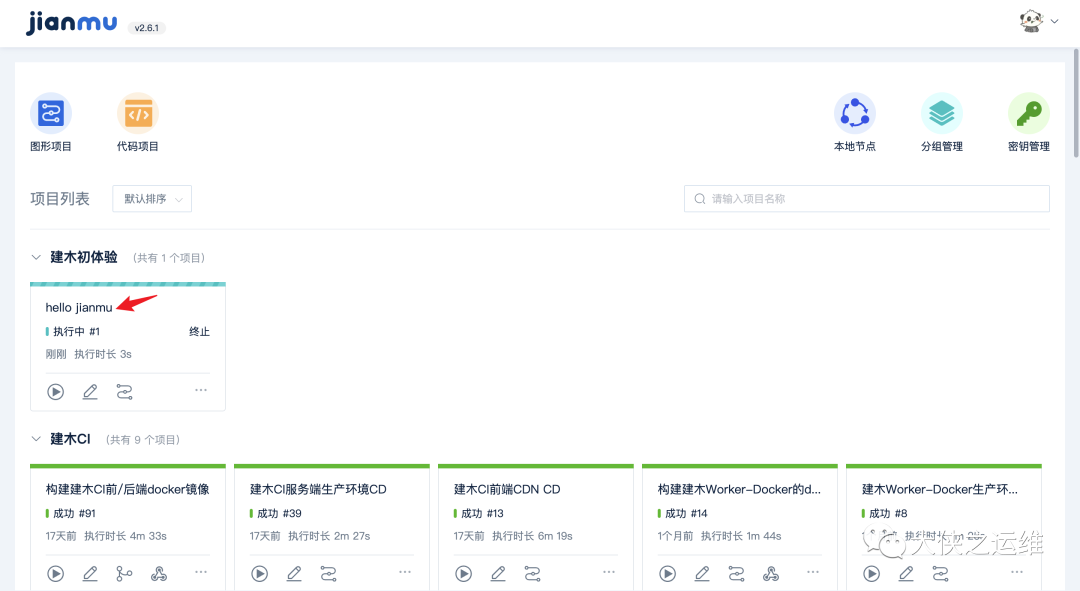This screenshot has width=1080, height=591.
Task: Click 成功 #13 build status
Action: coord(479,513)
